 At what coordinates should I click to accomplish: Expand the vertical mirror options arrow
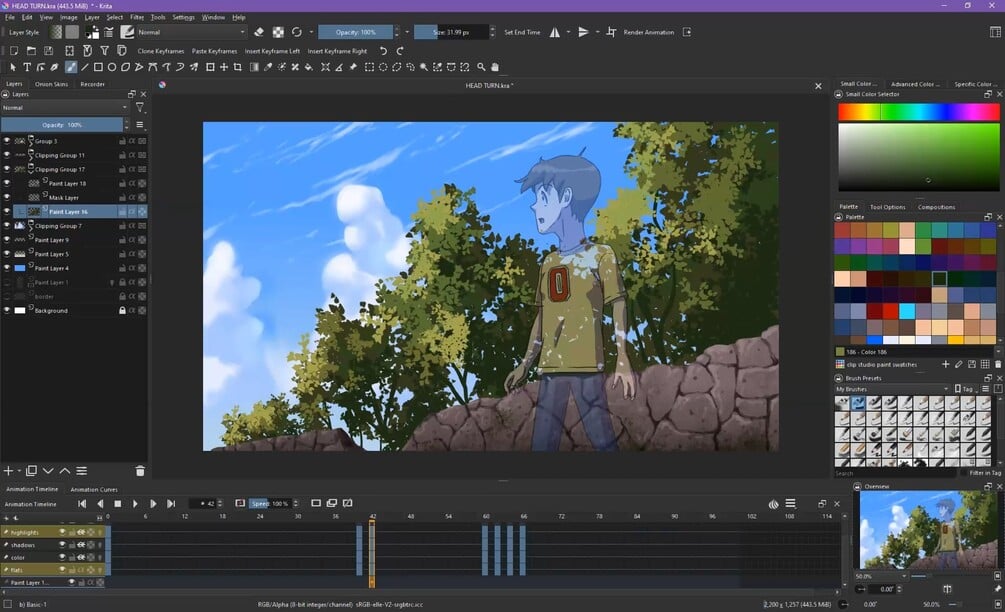(x=597, y=32)
